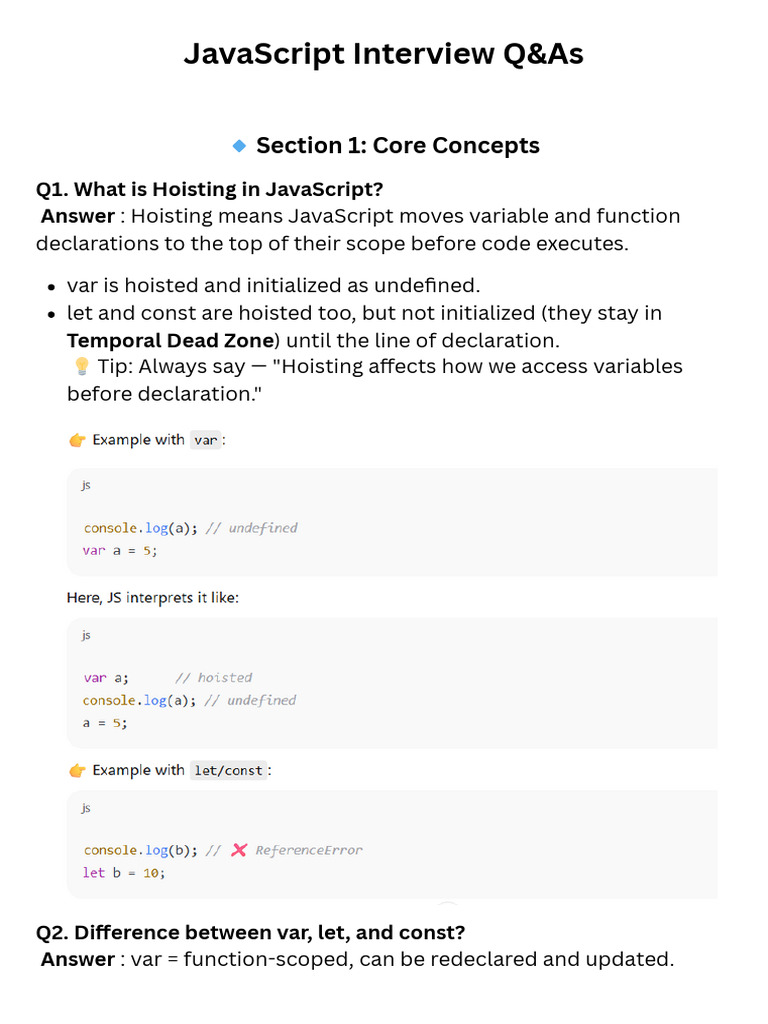Screen dimensions: 768x1024
Task: Click the blue diamond icon before Section 1
Action: click(x=240, y=146)
